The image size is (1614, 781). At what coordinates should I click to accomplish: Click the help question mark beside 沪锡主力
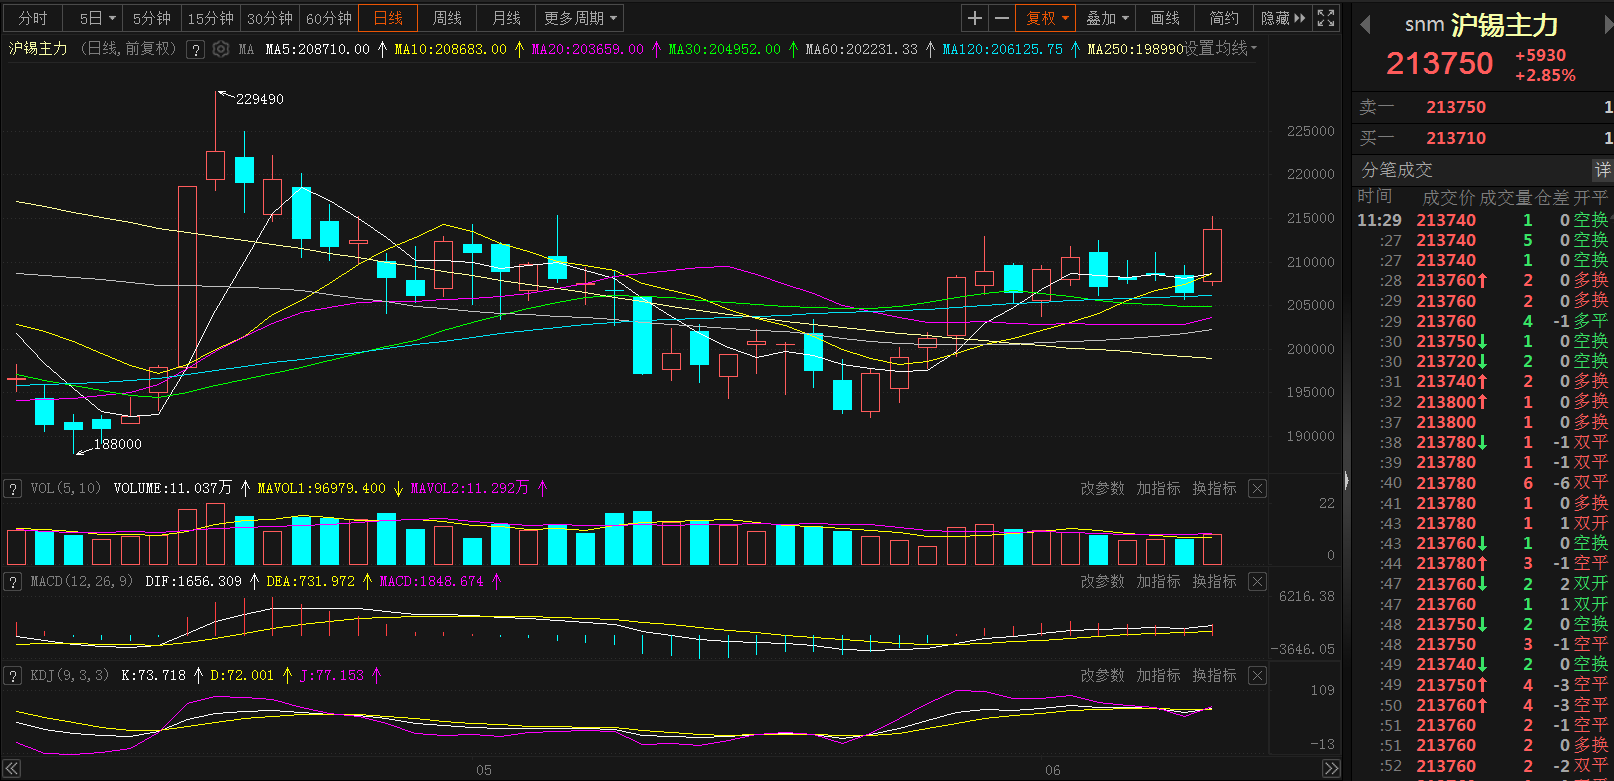(196, 49)
